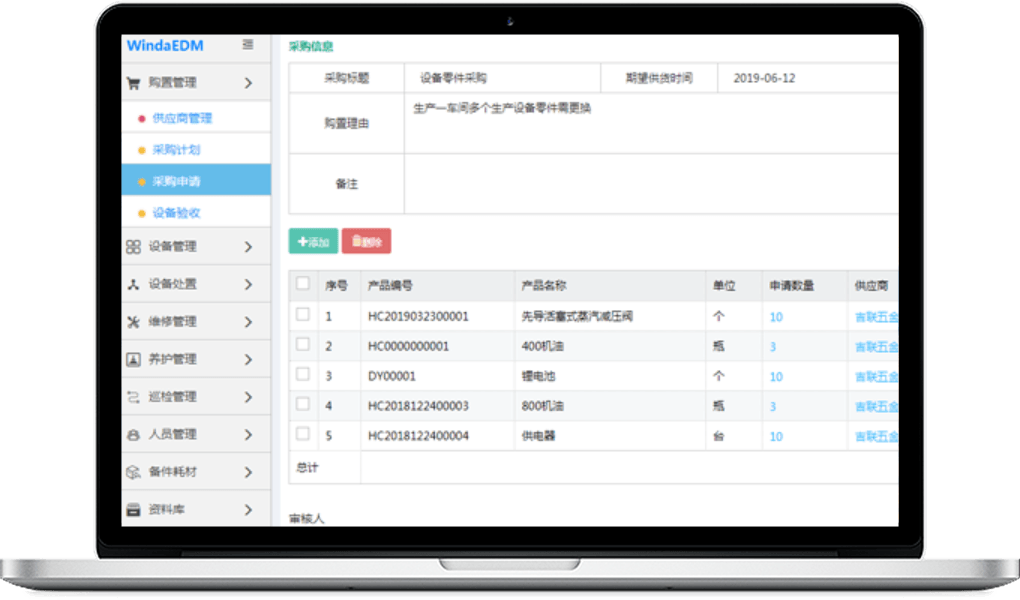Toggle the select-all checkbox in table header

point(303,284)
